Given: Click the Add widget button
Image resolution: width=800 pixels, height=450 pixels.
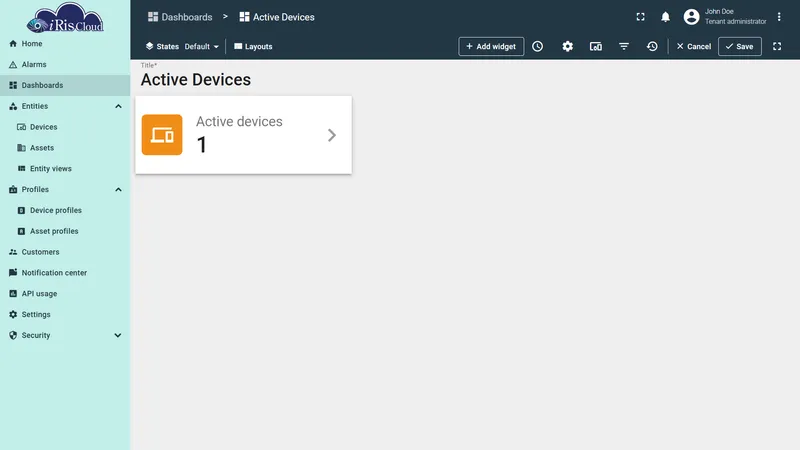Looking at the screenshot, I should (491, 46).
